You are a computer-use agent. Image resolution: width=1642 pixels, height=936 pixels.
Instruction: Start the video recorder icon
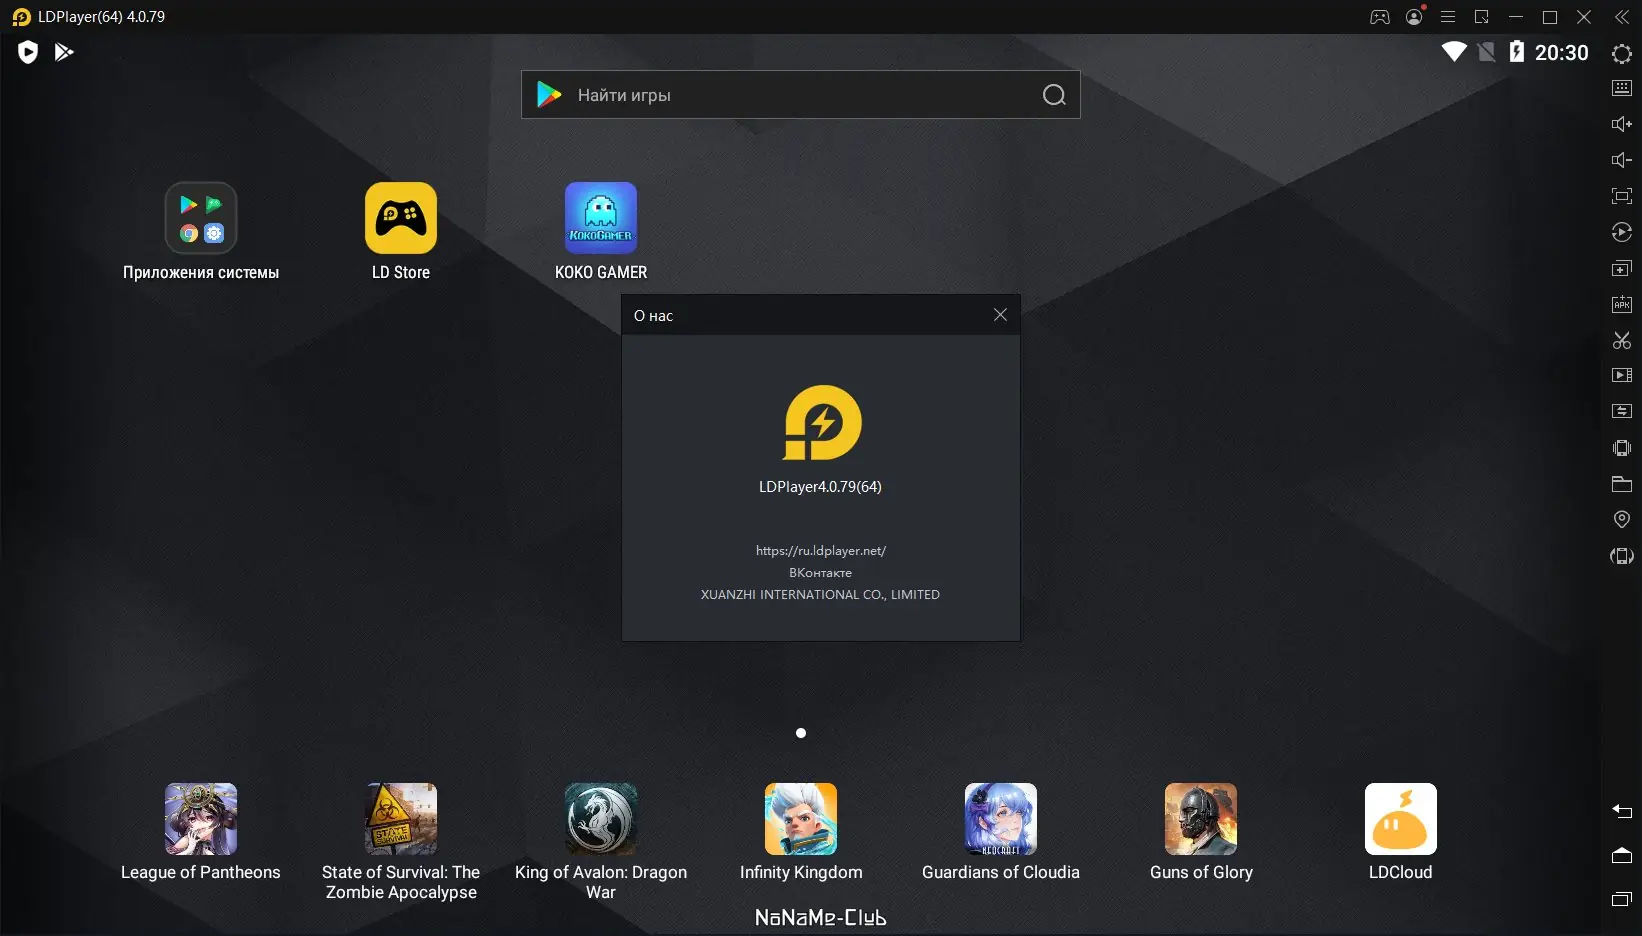1622,376
